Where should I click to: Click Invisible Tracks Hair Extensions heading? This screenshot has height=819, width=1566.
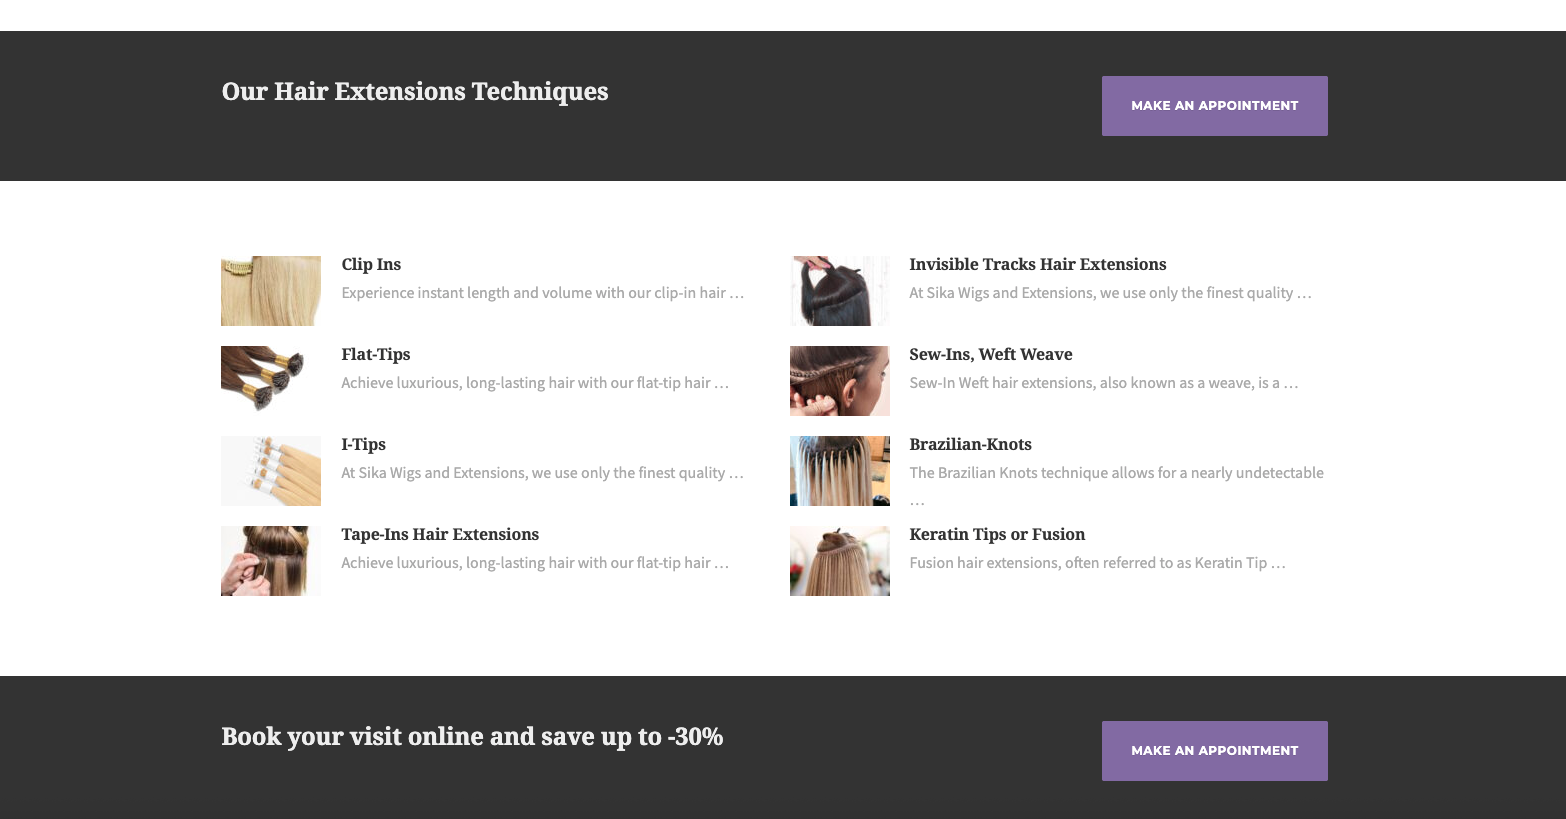1037,264
